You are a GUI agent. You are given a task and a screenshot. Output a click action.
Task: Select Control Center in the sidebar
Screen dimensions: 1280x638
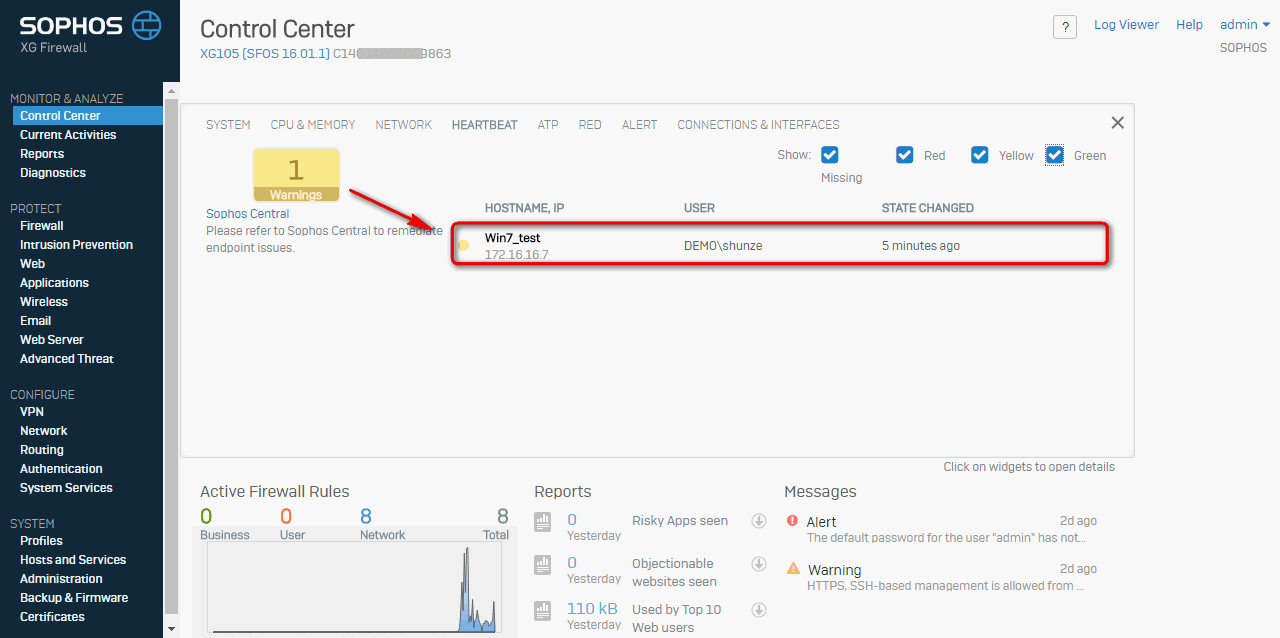pos(88,116)
